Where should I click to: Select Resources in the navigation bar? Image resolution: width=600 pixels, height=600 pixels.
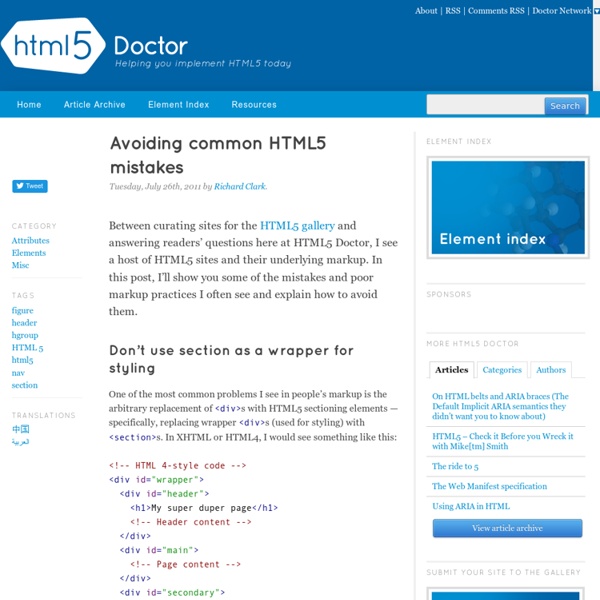[254, 105]
